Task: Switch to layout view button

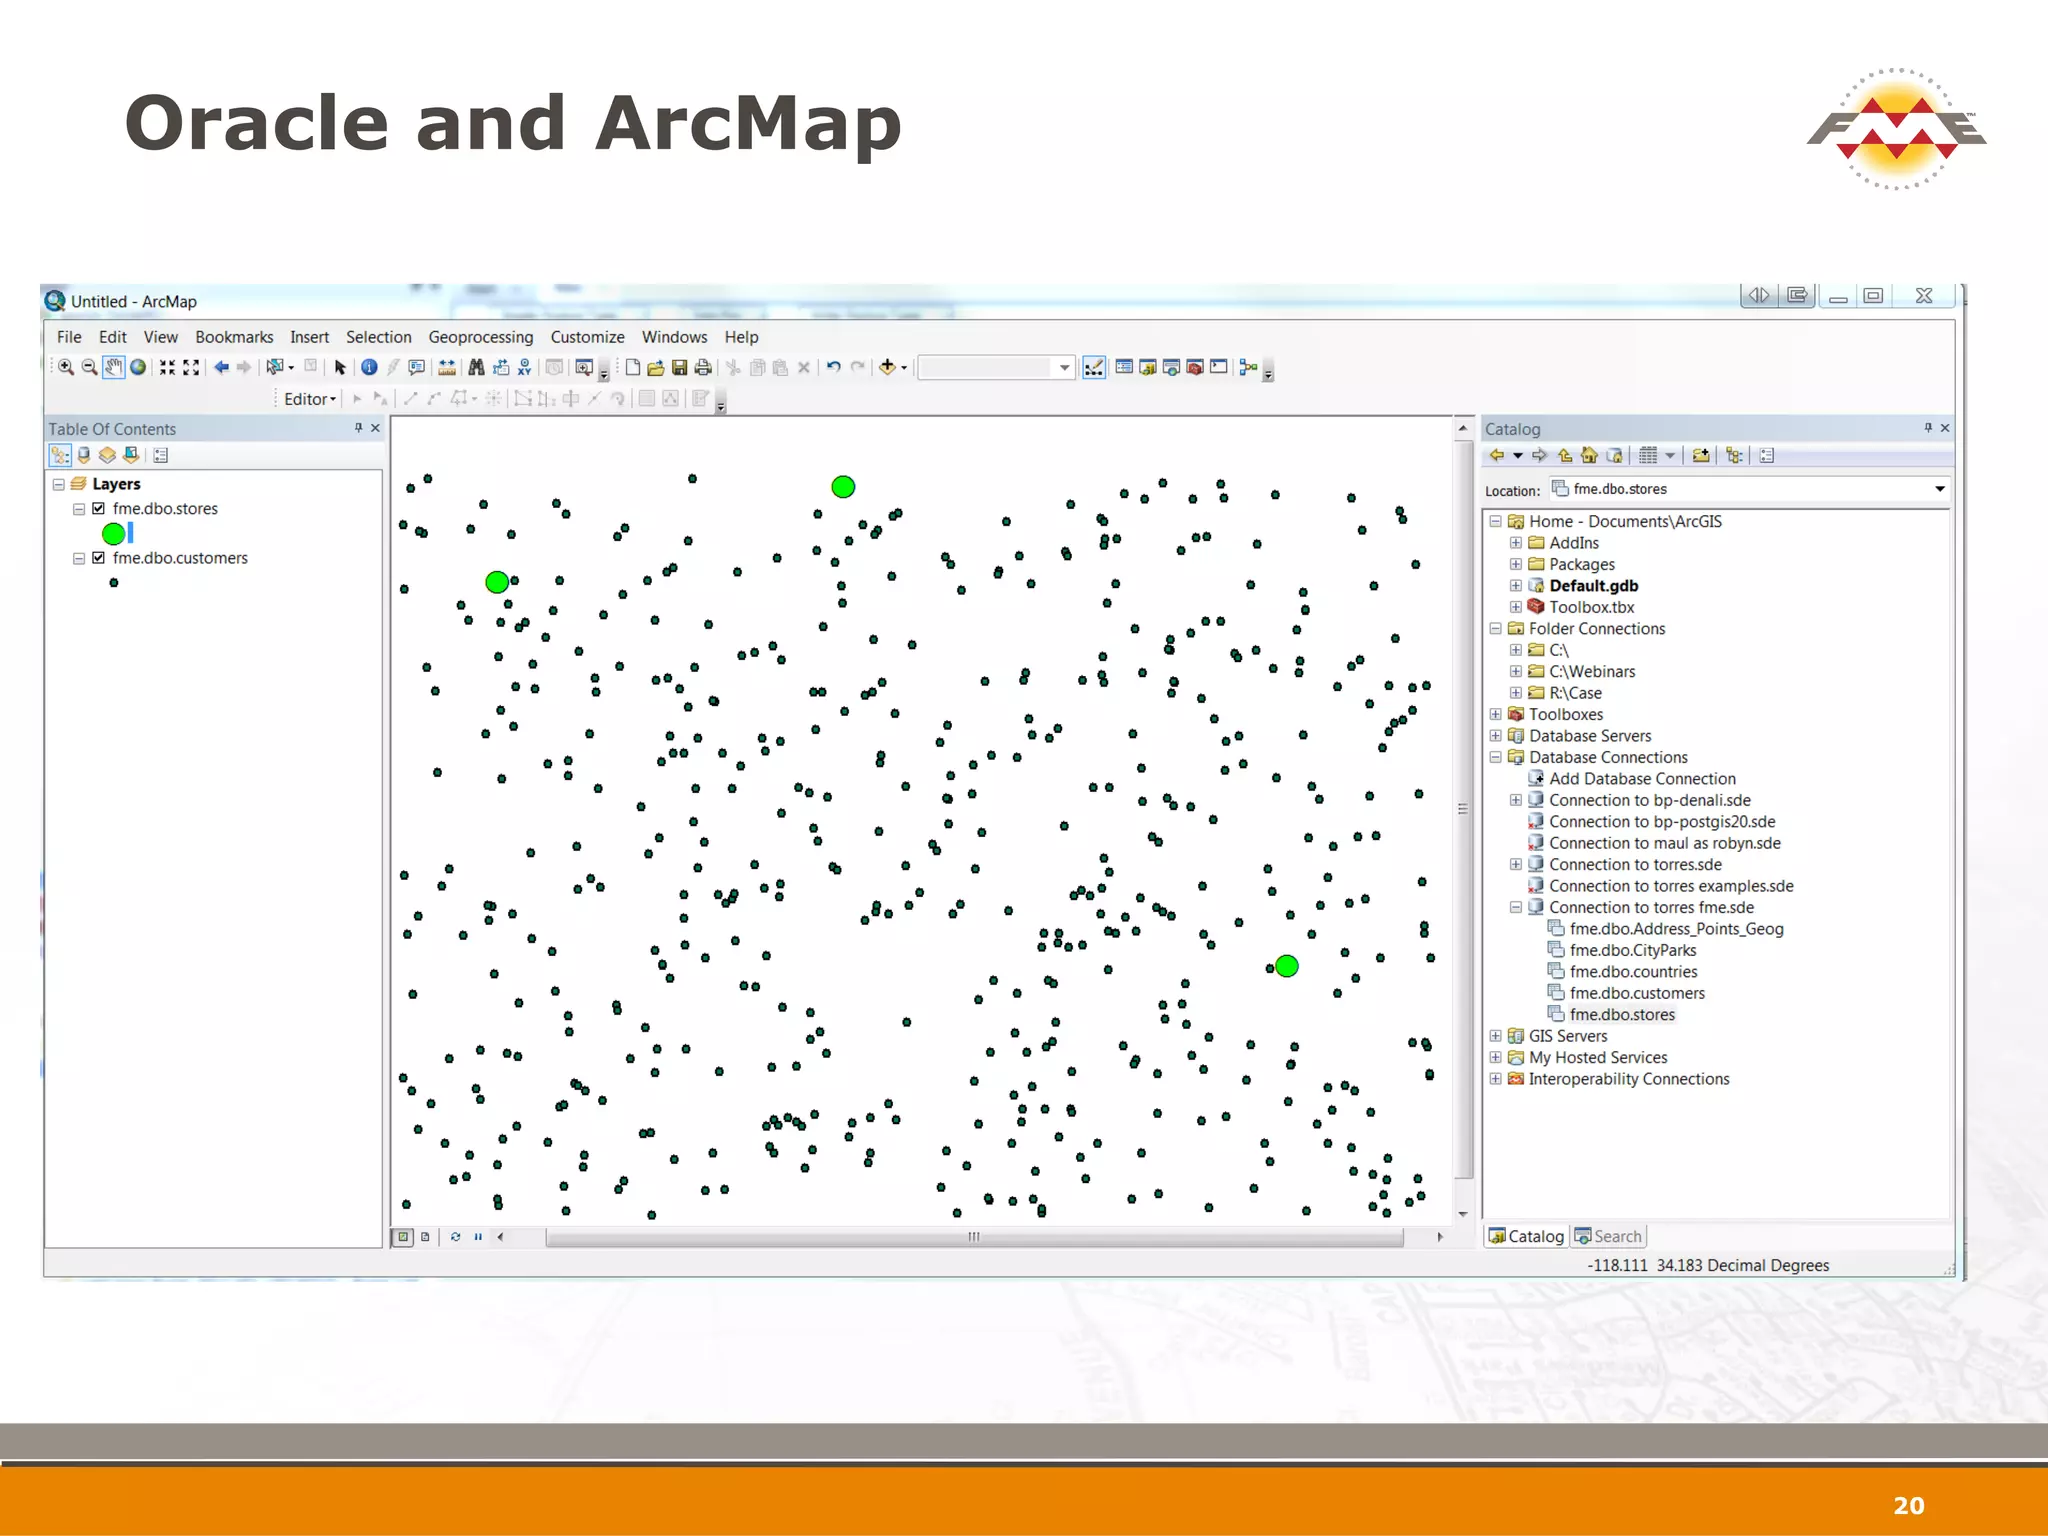Action: tap(425, 1237)
